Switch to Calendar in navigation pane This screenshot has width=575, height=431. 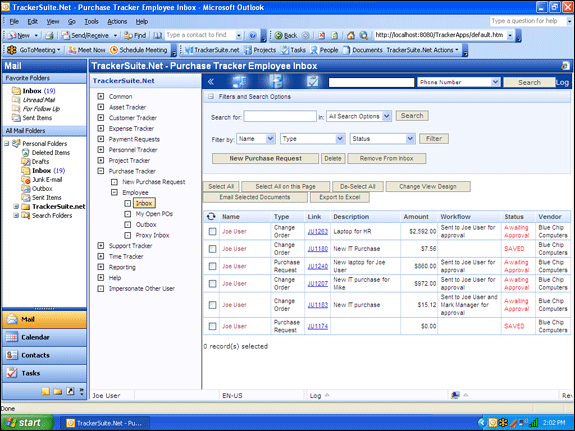tap(44, 337)
